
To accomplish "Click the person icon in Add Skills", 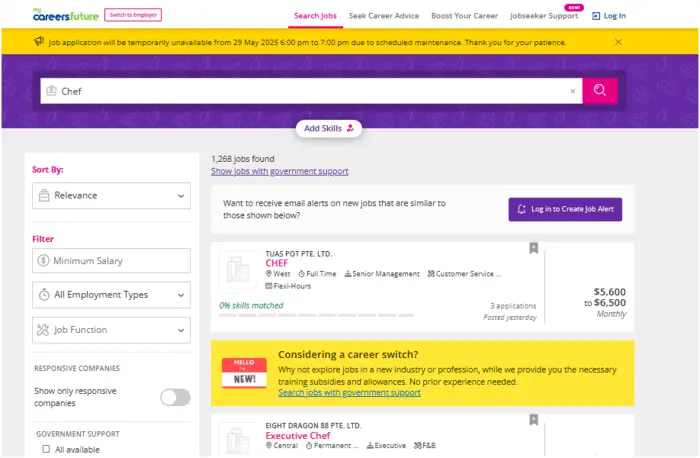I will [350, 128].
